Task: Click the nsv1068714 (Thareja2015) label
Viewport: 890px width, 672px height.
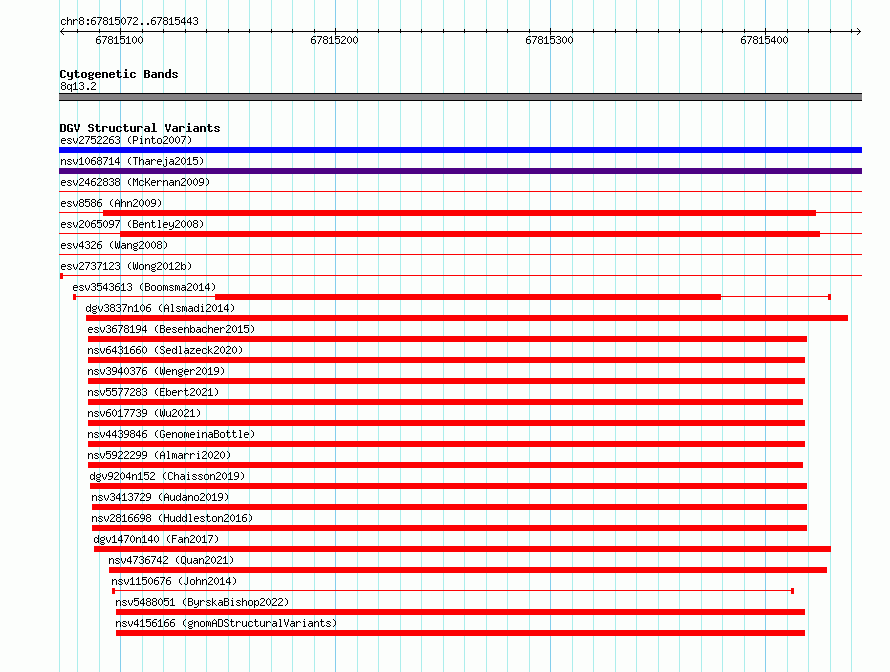Action: point(132,161)
